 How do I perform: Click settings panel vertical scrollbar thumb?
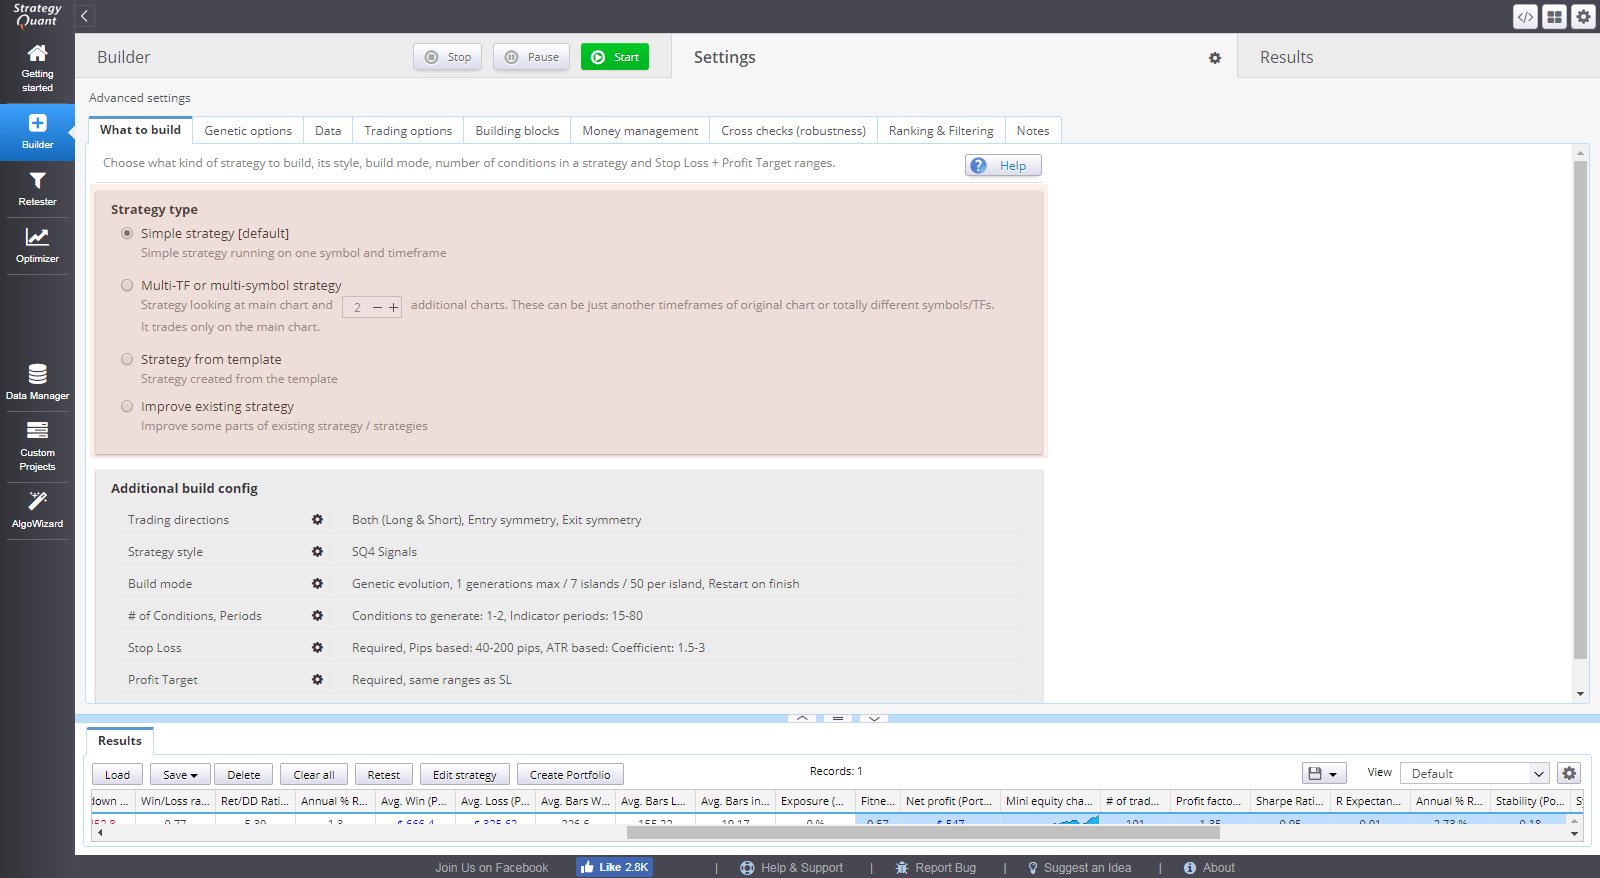(1580, 410)
